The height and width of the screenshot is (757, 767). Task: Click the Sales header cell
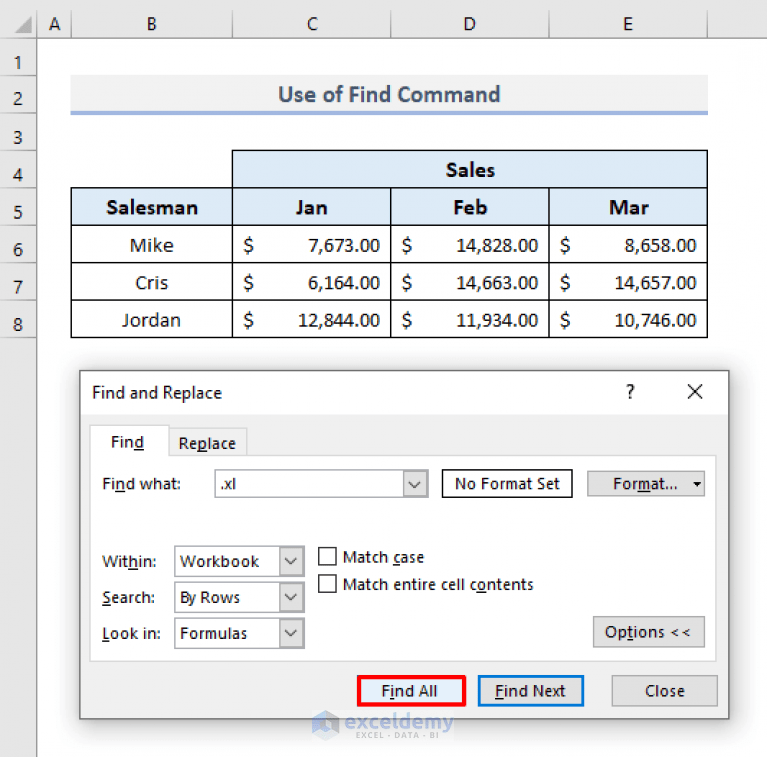[x=470, y=169]
